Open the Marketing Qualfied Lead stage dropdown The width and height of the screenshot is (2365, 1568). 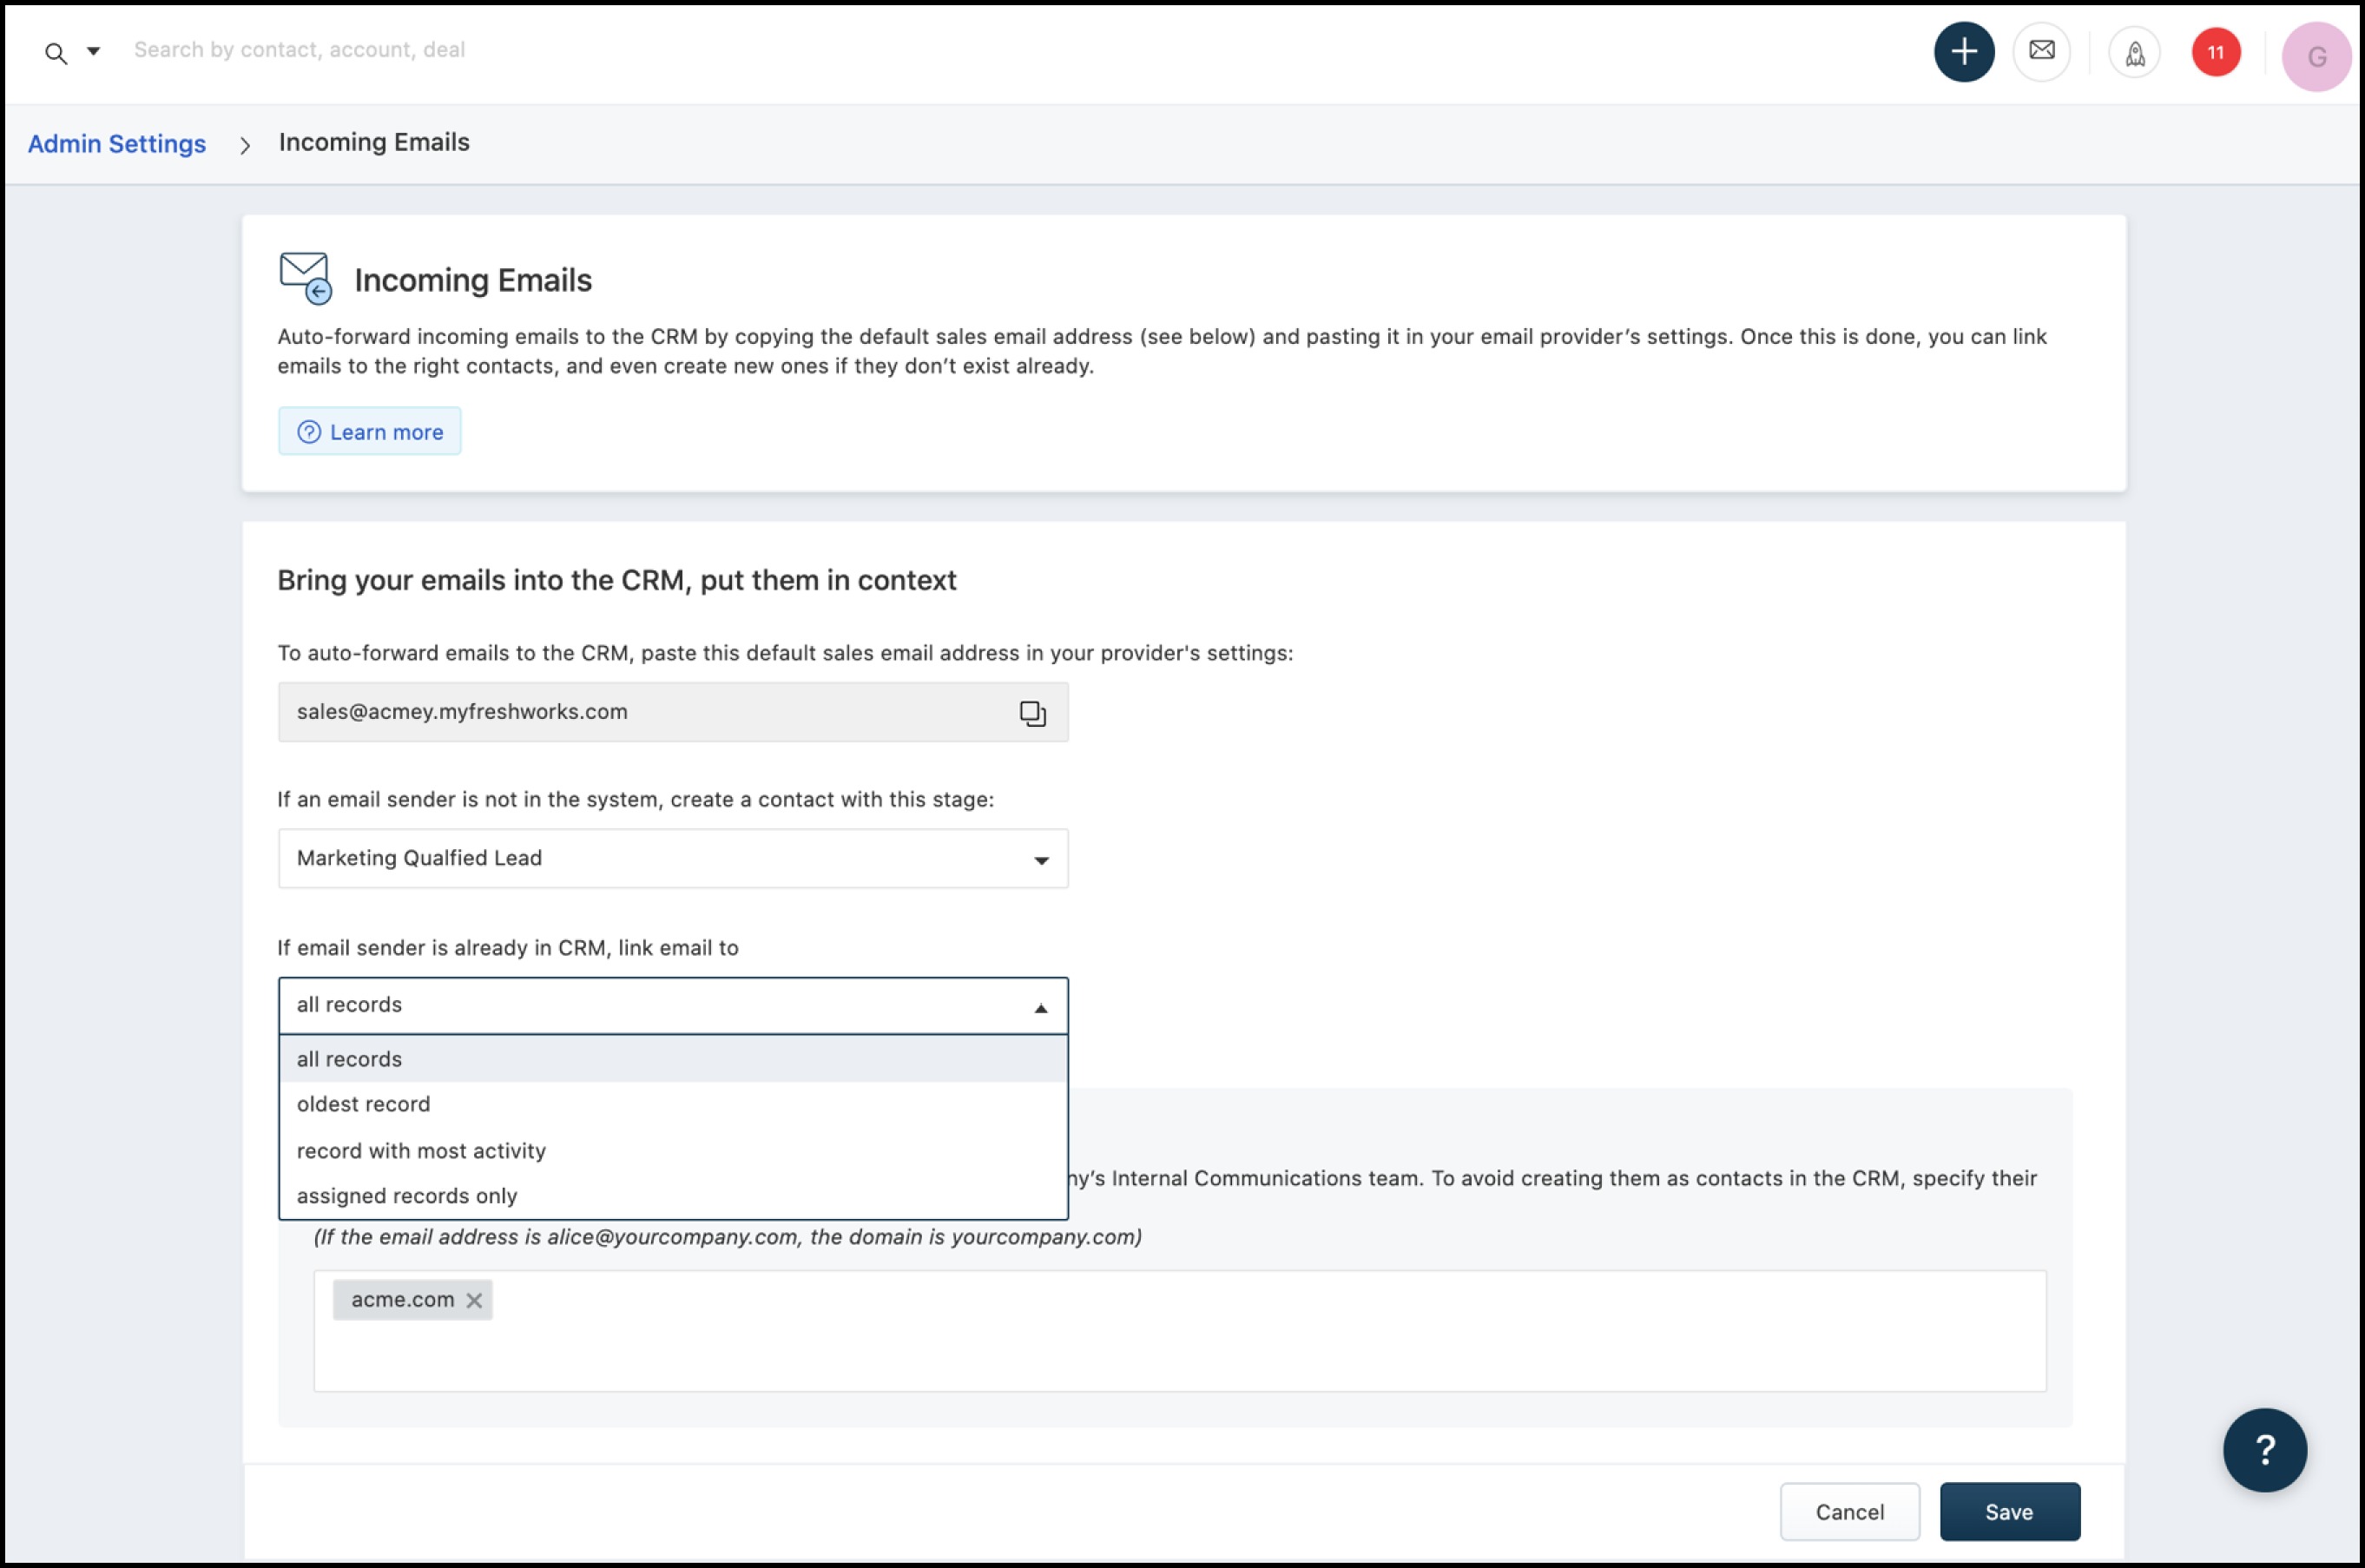pos(673,859)
